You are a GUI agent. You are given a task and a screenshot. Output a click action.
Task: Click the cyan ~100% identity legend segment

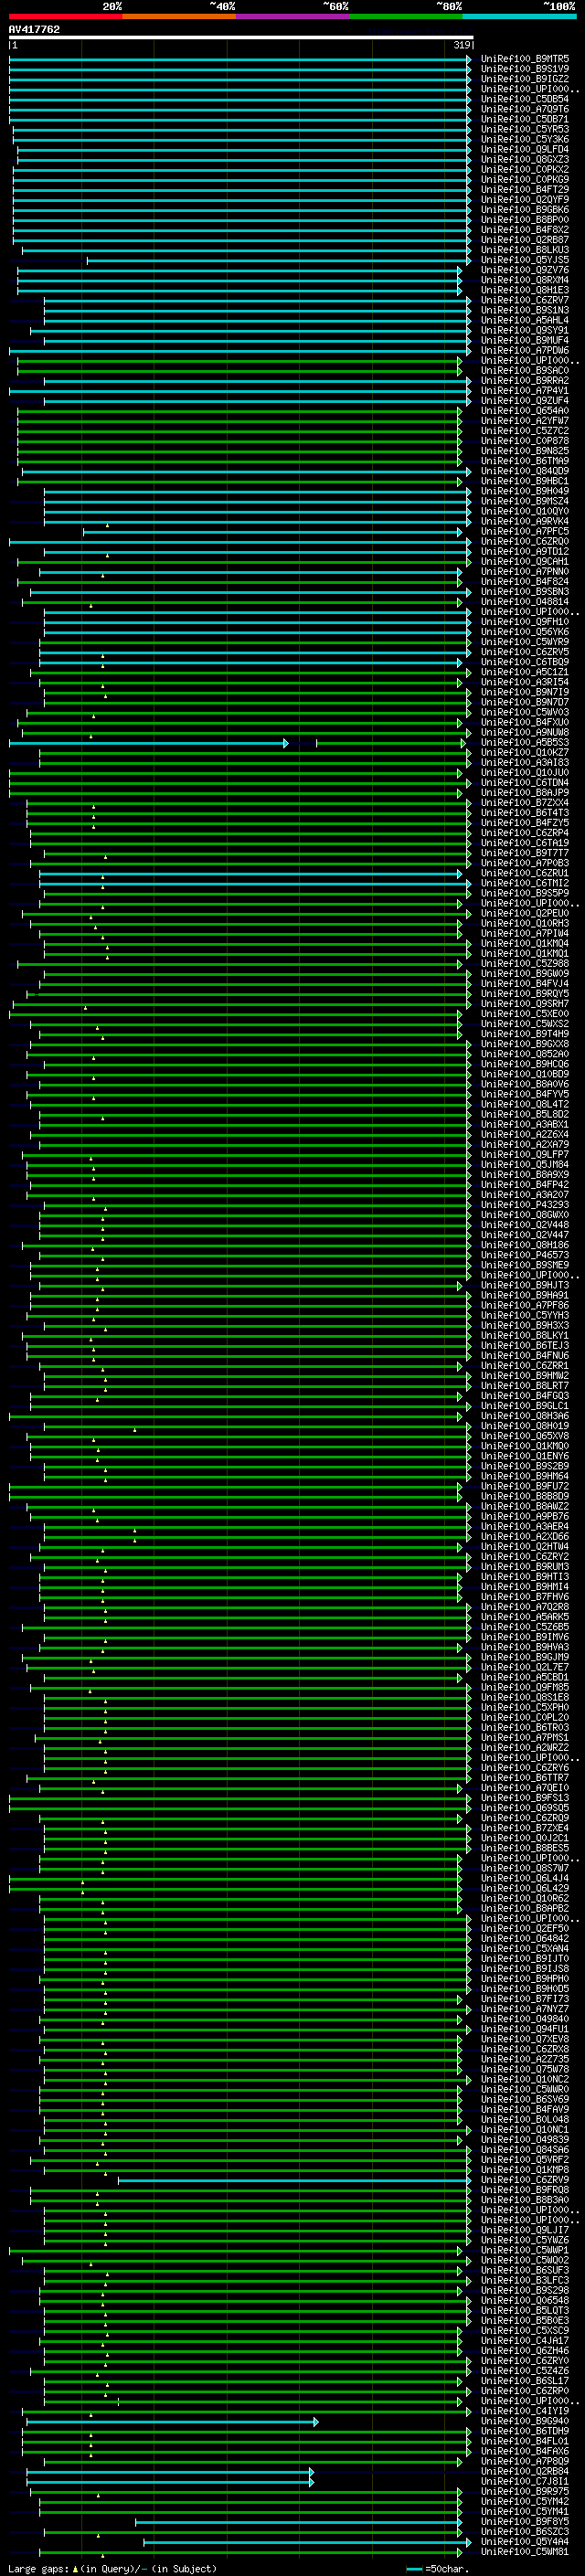(519, 16)
